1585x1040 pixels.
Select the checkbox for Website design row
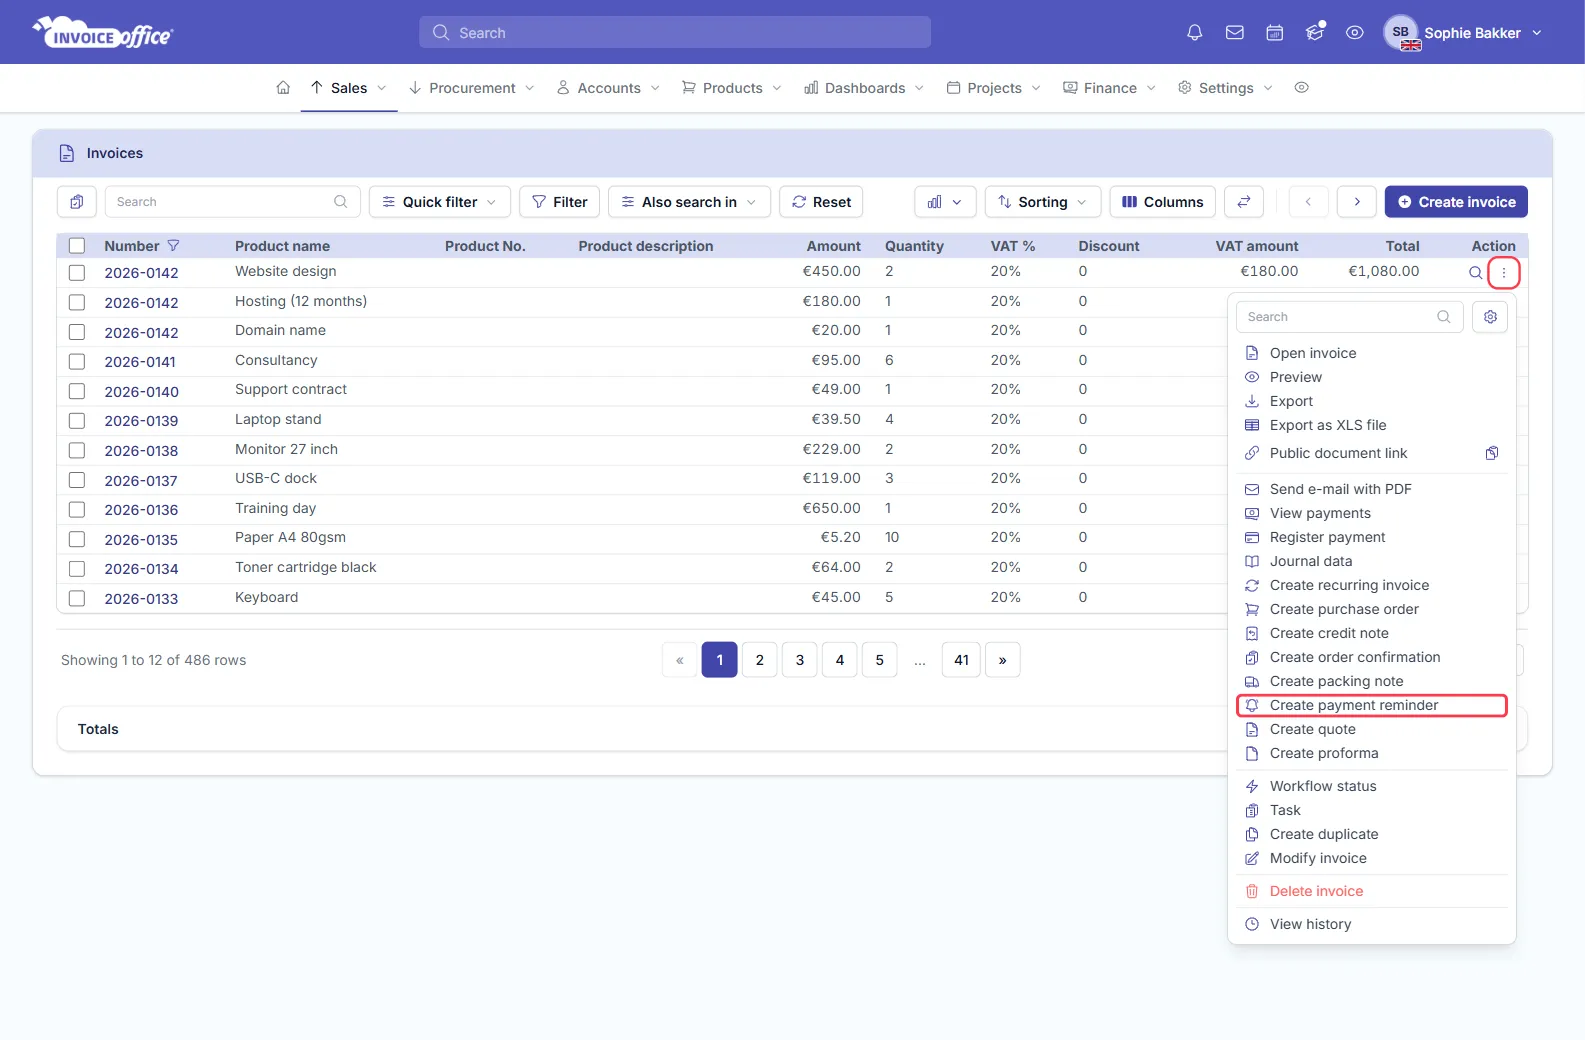77,272
